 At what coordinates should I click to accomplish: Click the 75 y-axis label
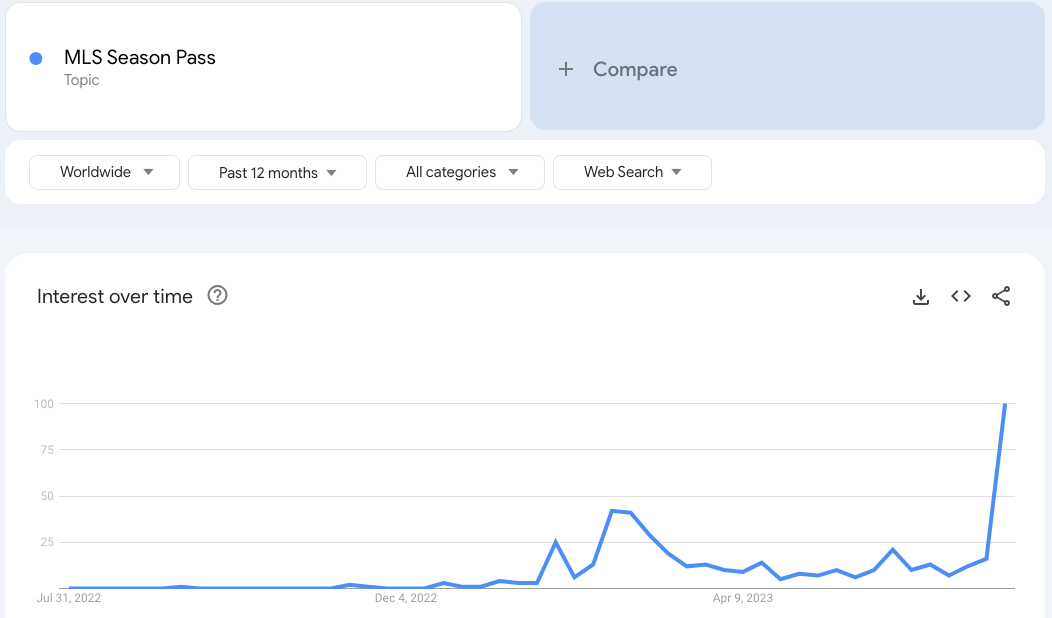pyautogui.click(x=47, y=450)
